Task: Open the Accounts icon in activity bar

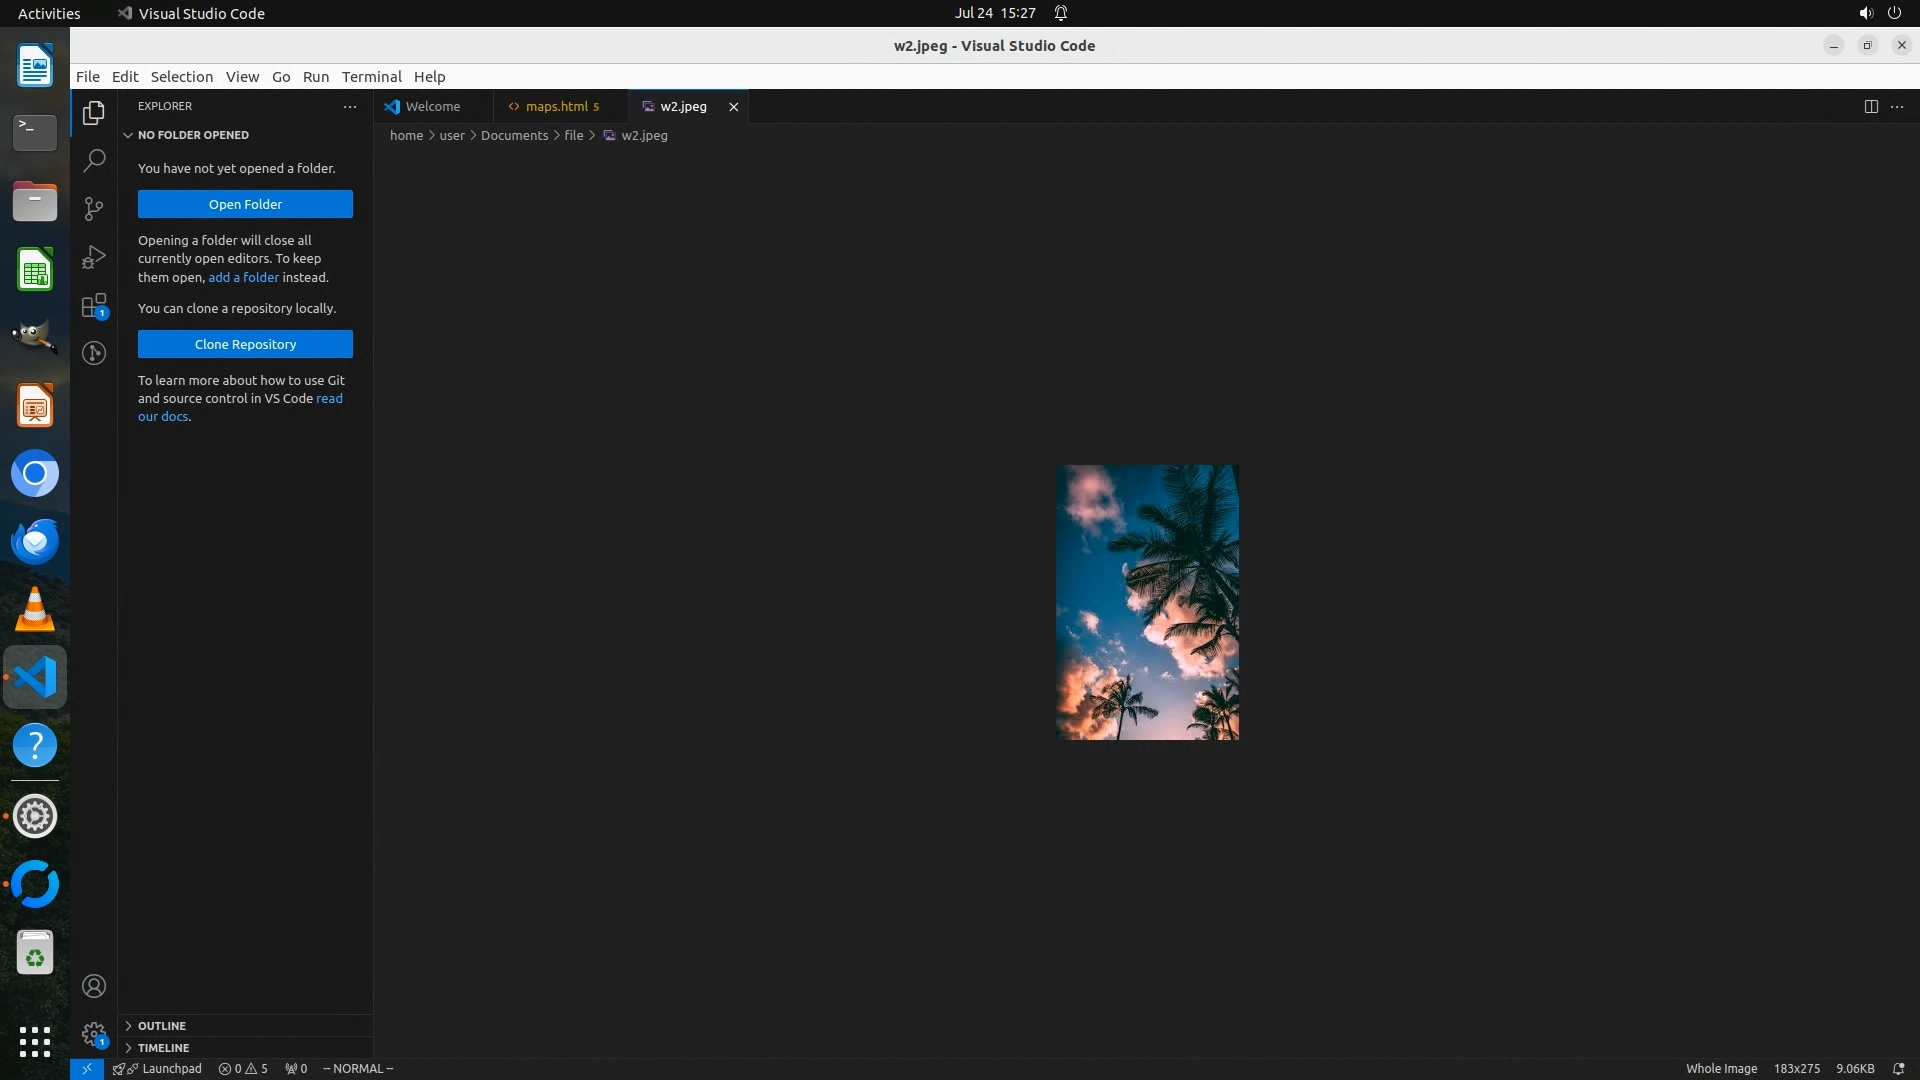Action: point(94,986)
